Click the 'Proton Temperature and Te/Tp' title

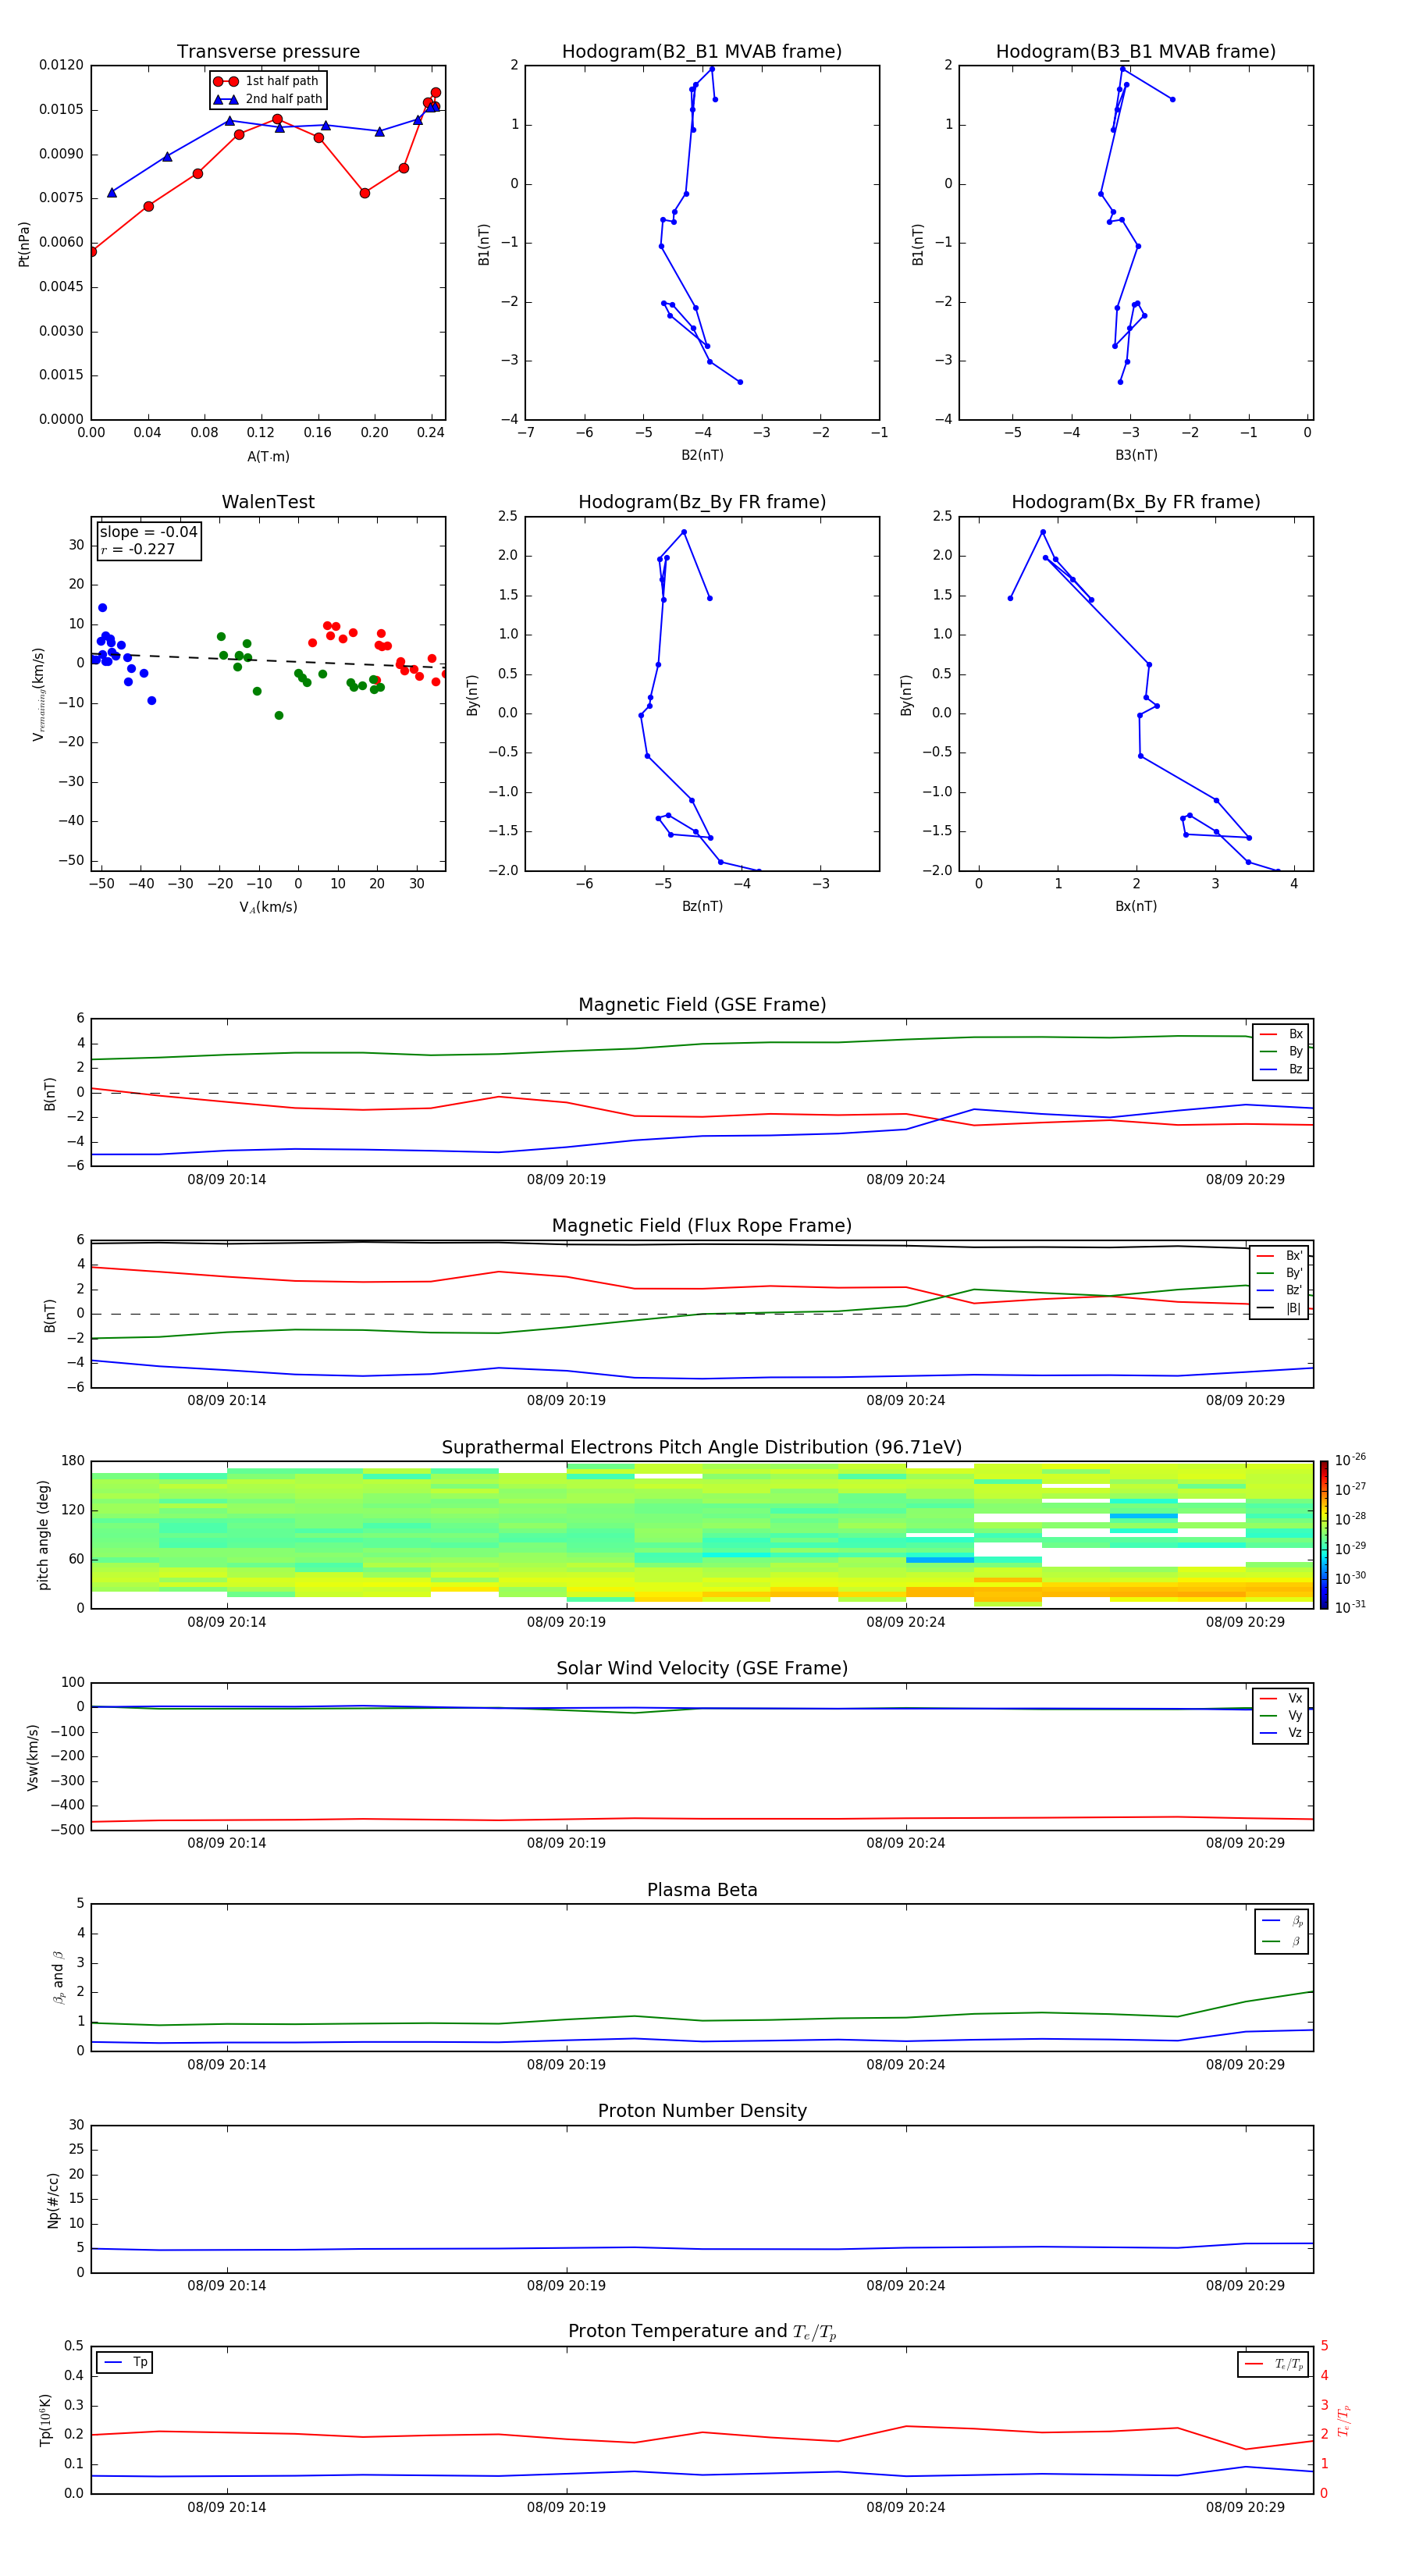[x=702, y=2332]
